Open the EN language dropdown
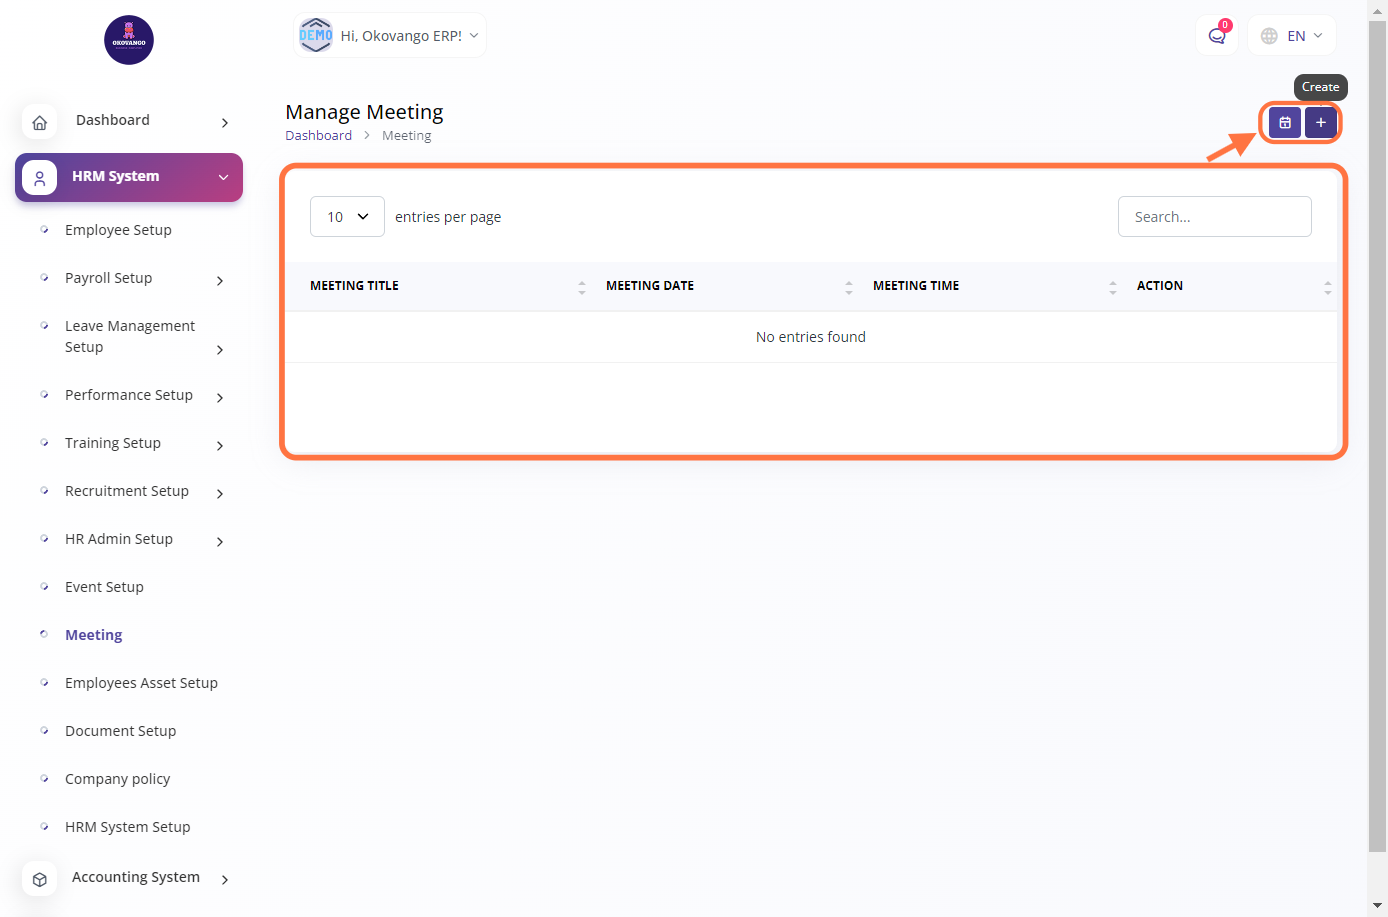This screenshot has width=1388, height=917. click(1293, 36)
